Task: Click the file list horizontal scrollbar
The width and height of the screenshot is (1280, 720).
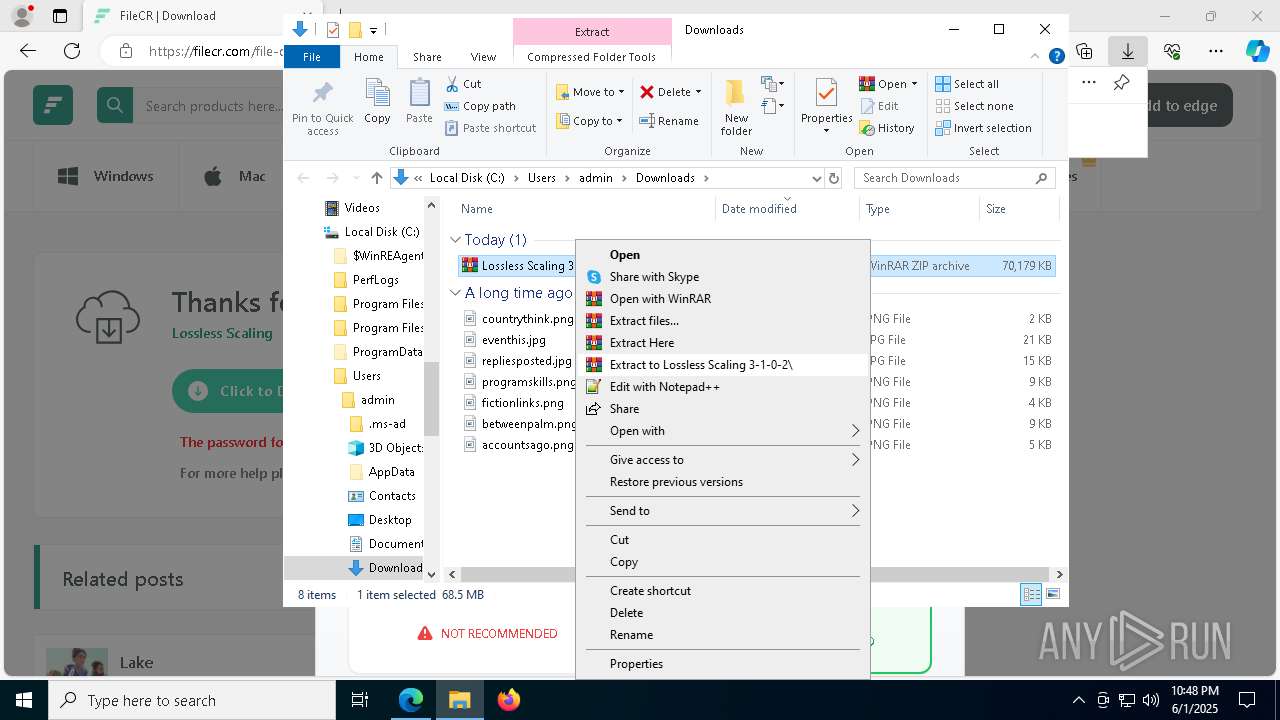Action: point(755,575)
